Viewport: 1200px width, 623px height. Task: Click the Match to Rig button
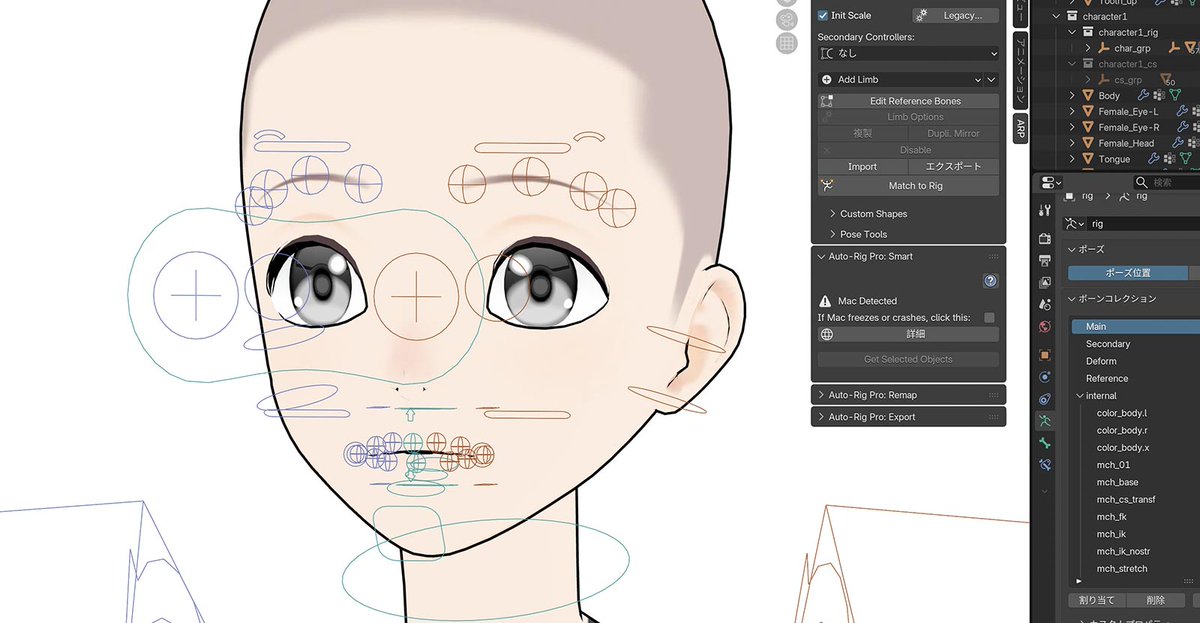pos(908,186)
